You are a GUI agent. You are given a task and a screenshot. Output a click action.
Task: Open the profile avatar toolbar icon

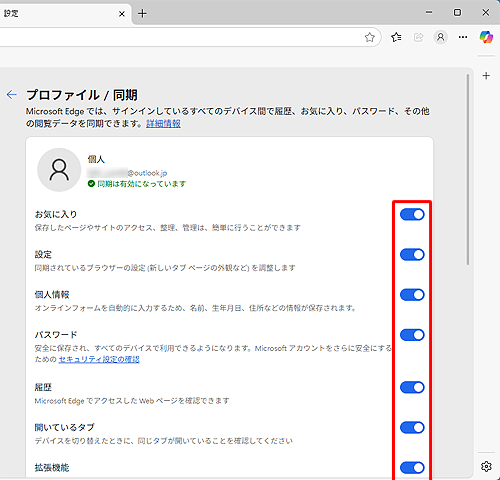point(440,37)
